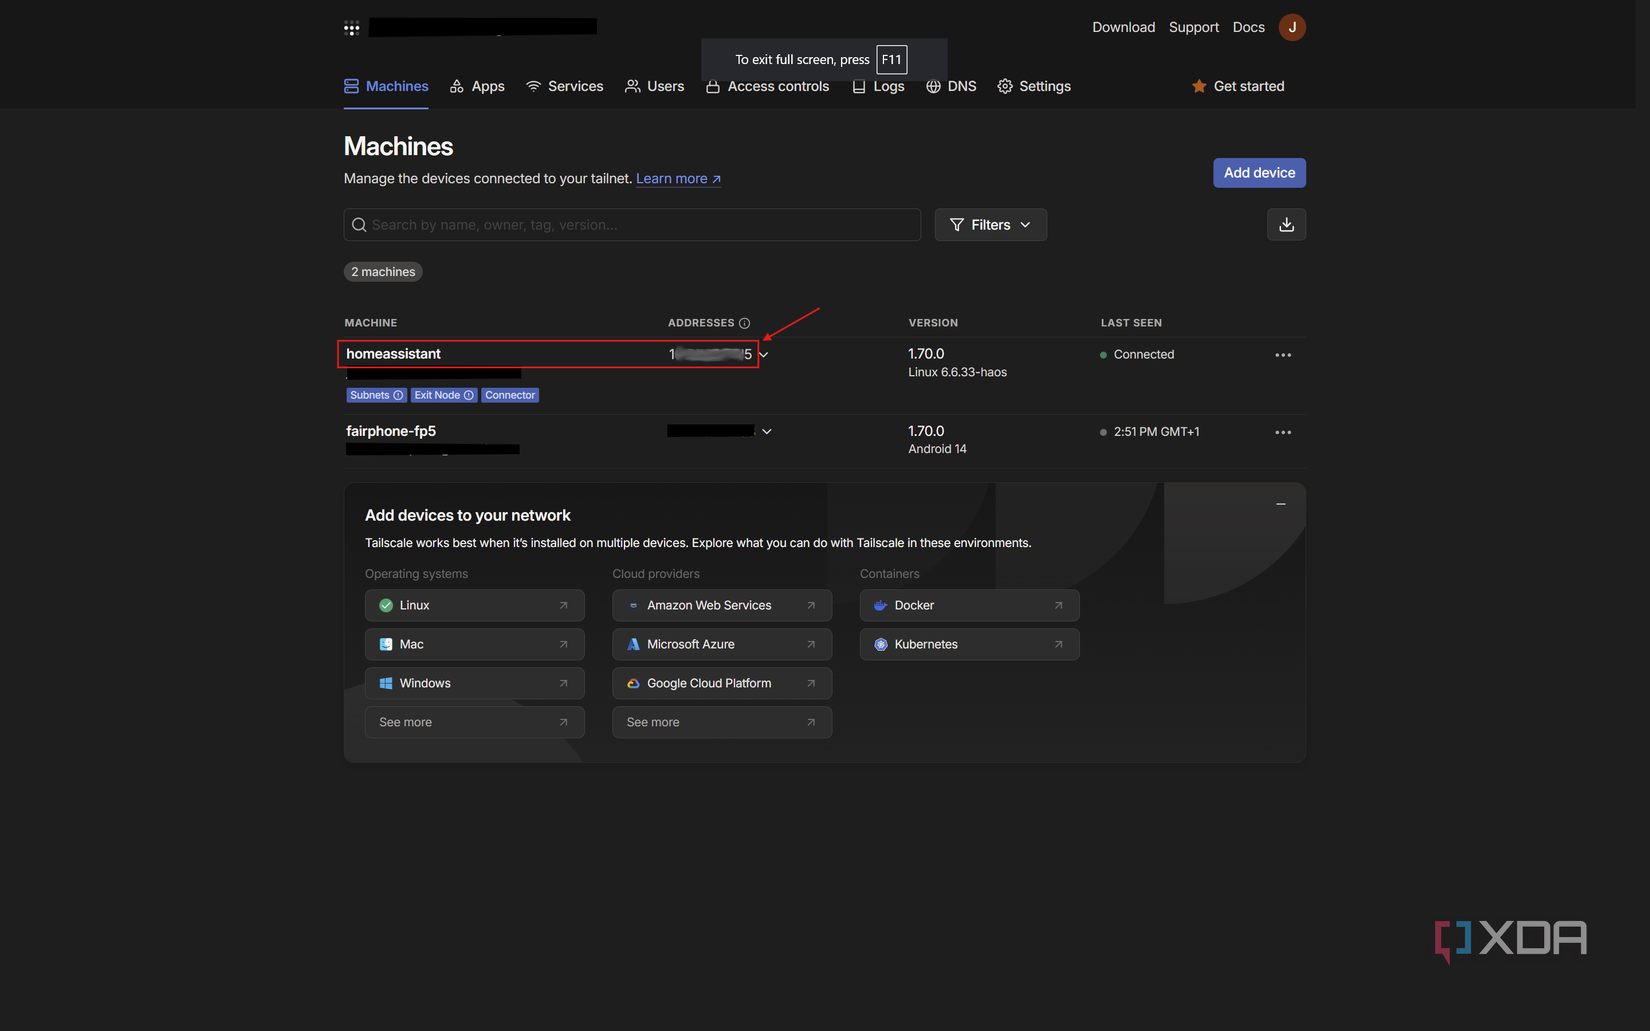
Task: Open Microsoft Azure install button
Action: [x=722, y=644]
